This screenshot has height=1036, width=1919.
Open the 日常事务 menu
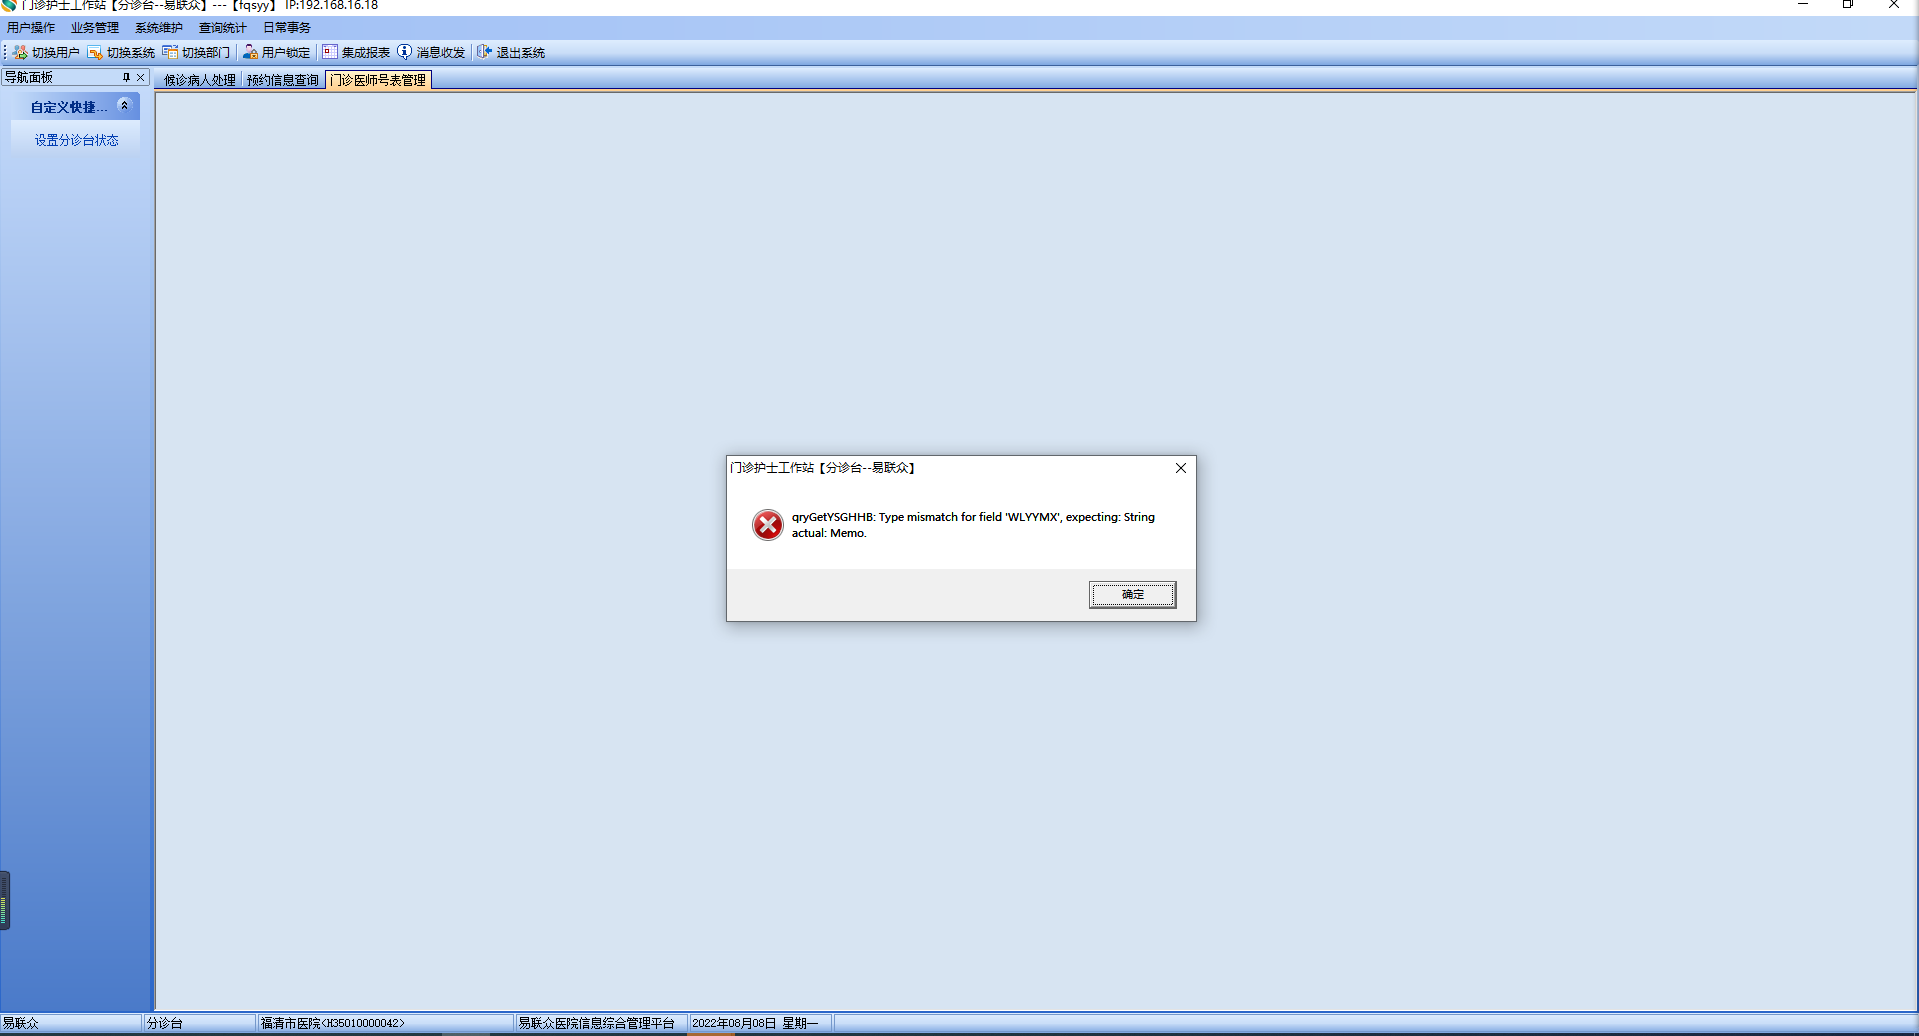point(287,28)
